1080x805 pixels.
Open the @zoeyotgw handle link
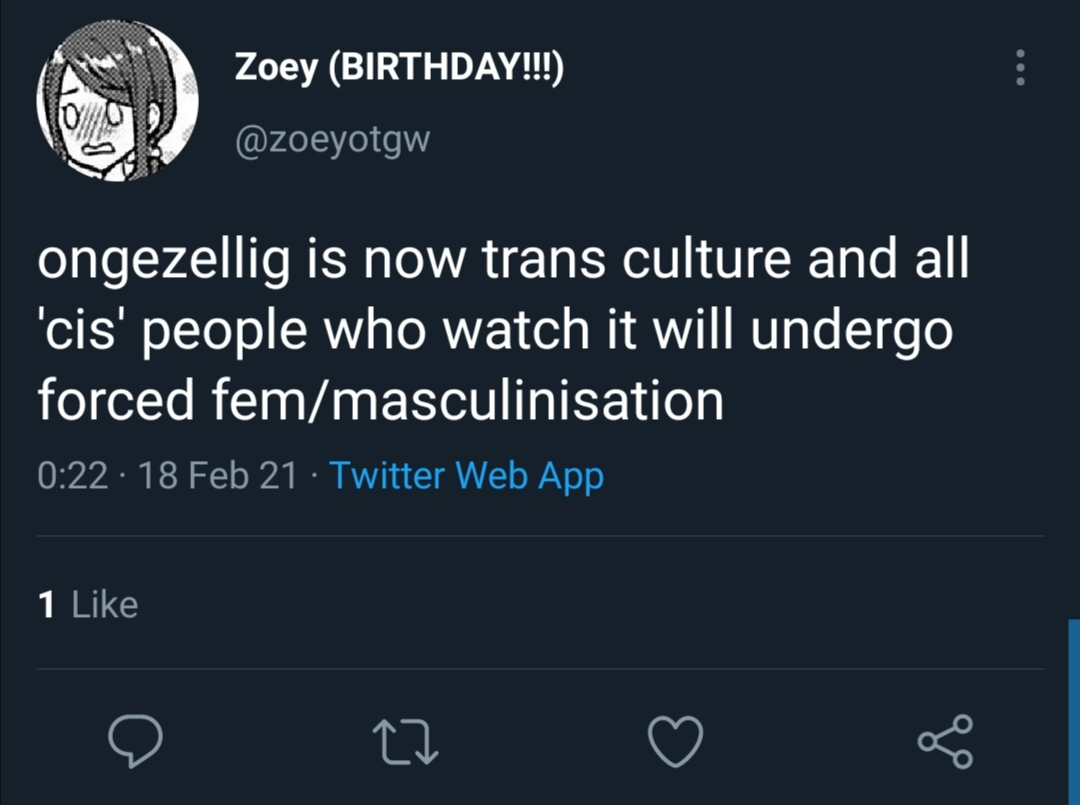[x=331, y=140]
